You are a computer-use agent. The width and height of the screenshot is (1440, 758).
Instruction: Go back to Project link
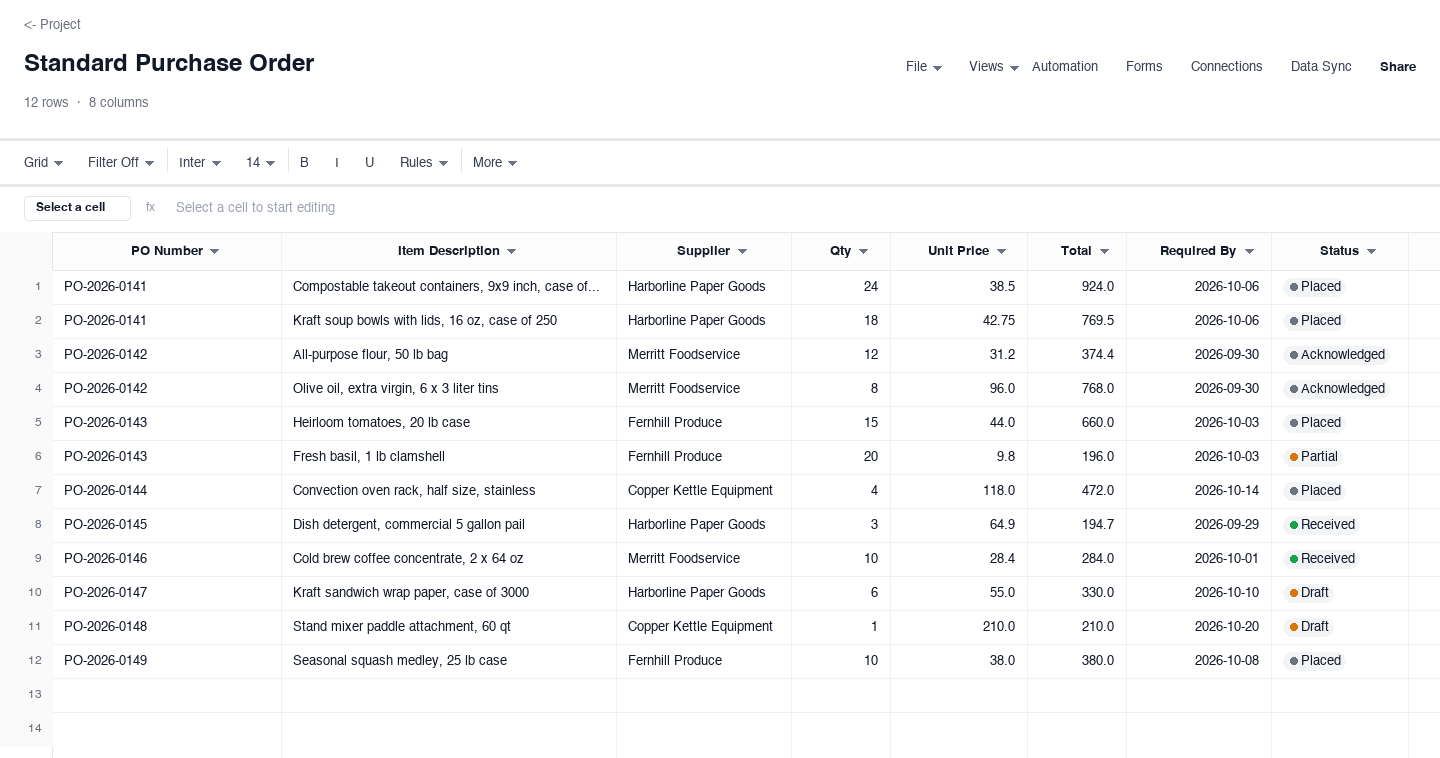(52, 24)
